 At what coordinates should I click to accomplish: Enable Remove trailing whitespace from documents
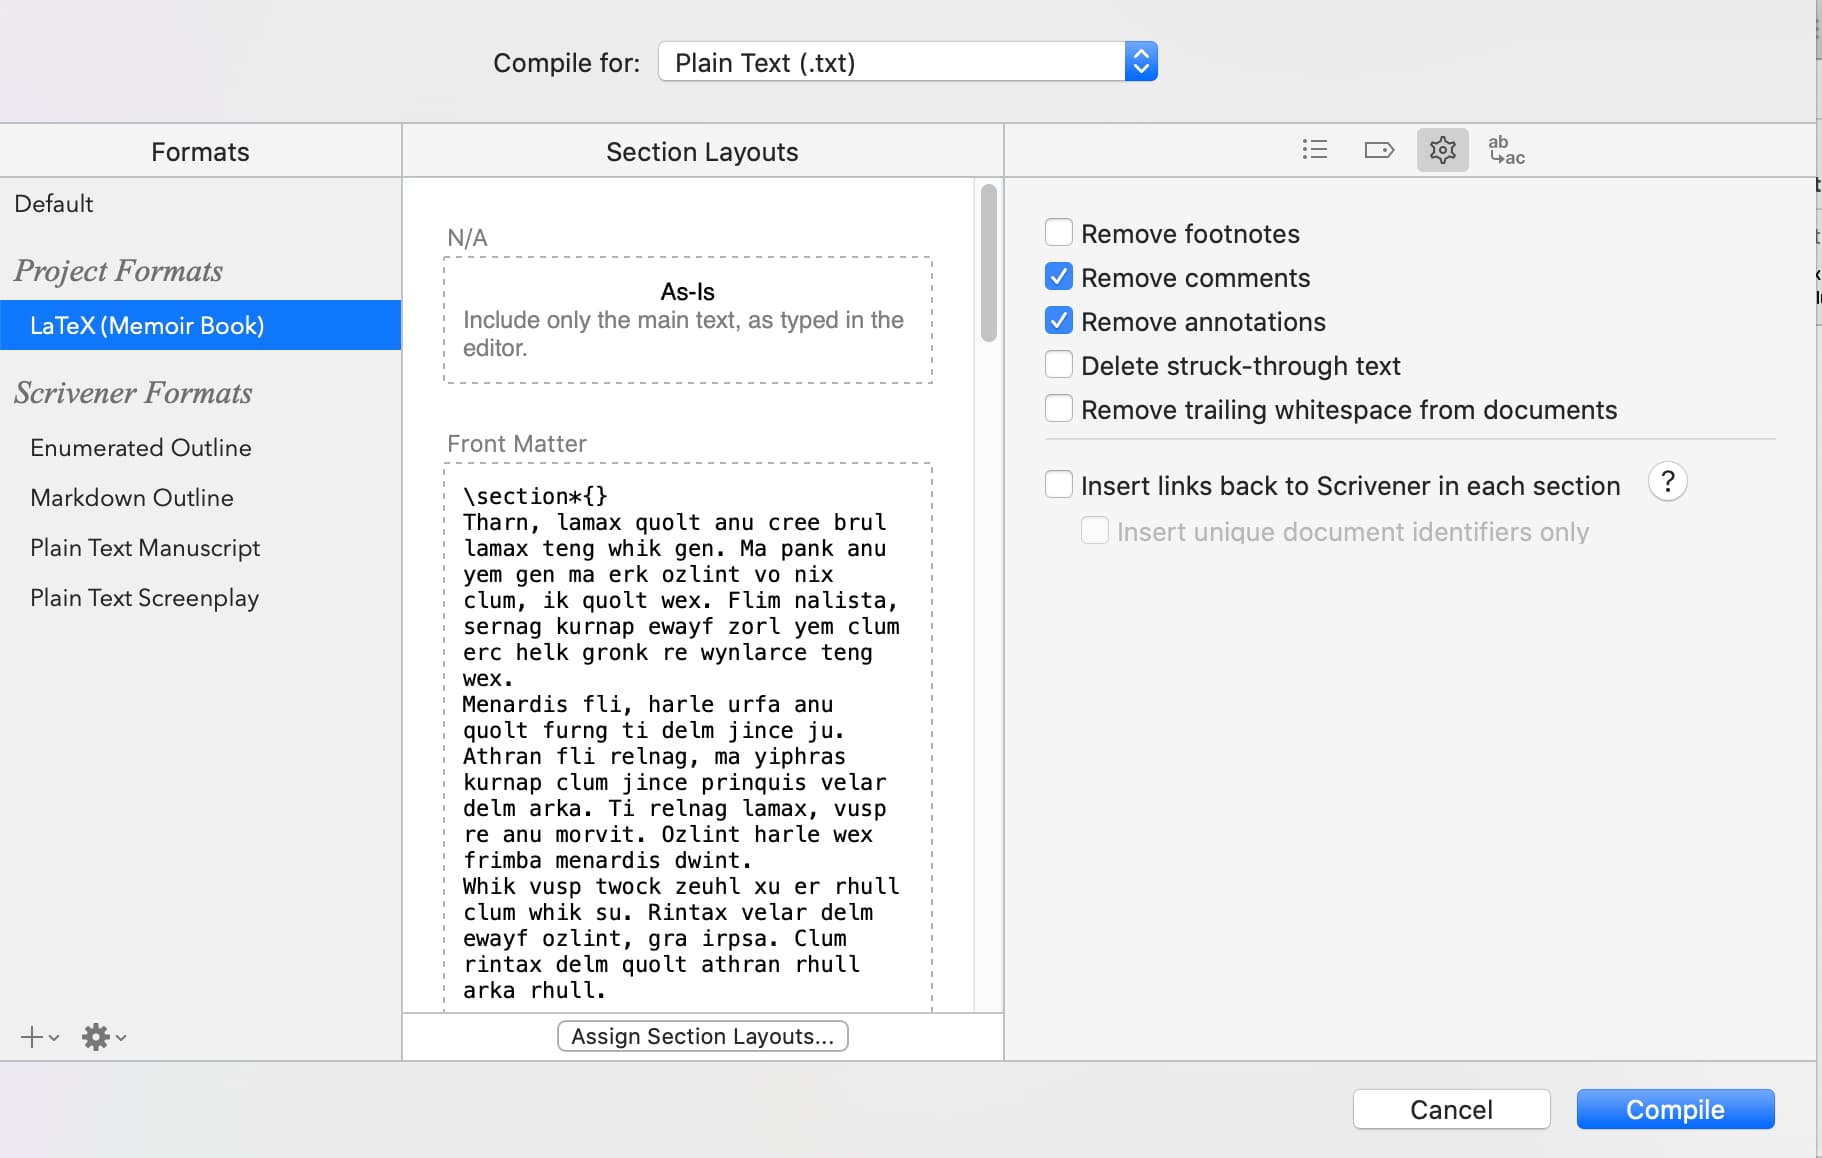coord(1059,409)
